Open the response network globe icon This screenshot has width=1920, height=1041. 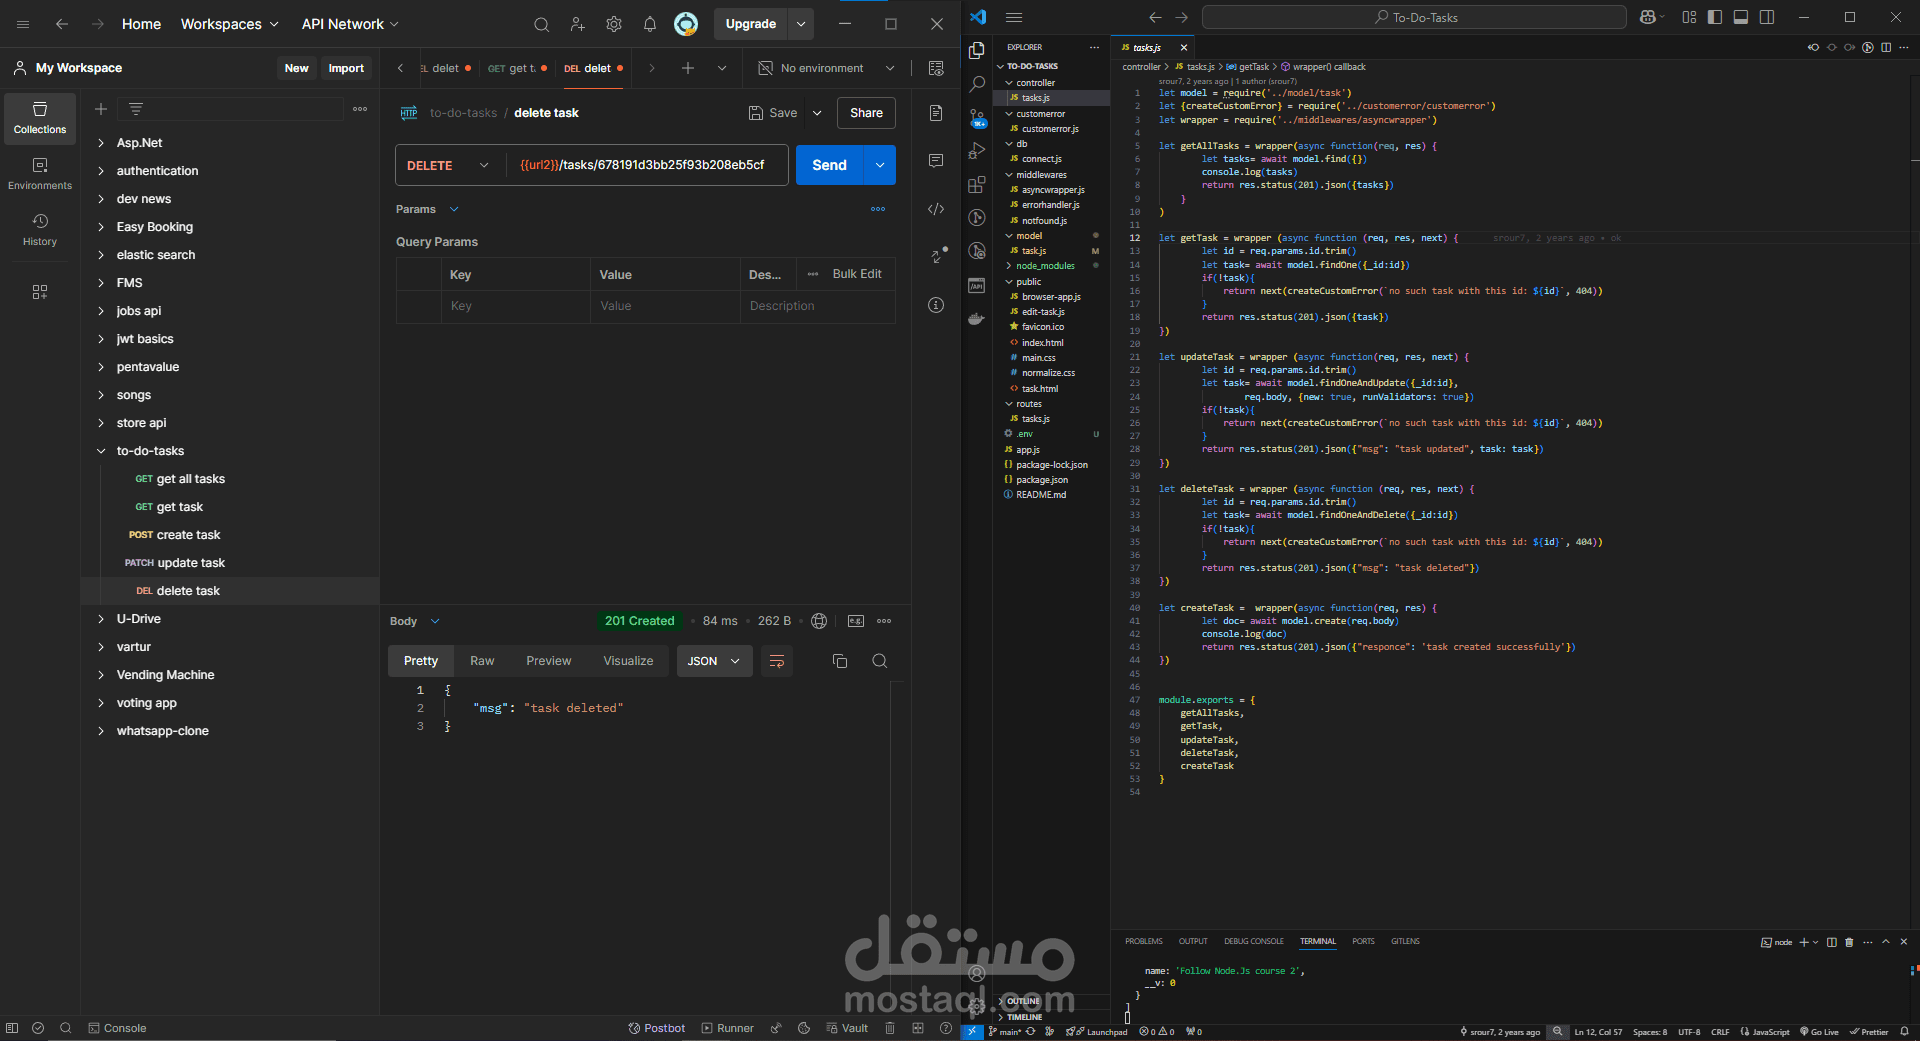[819, 621]
